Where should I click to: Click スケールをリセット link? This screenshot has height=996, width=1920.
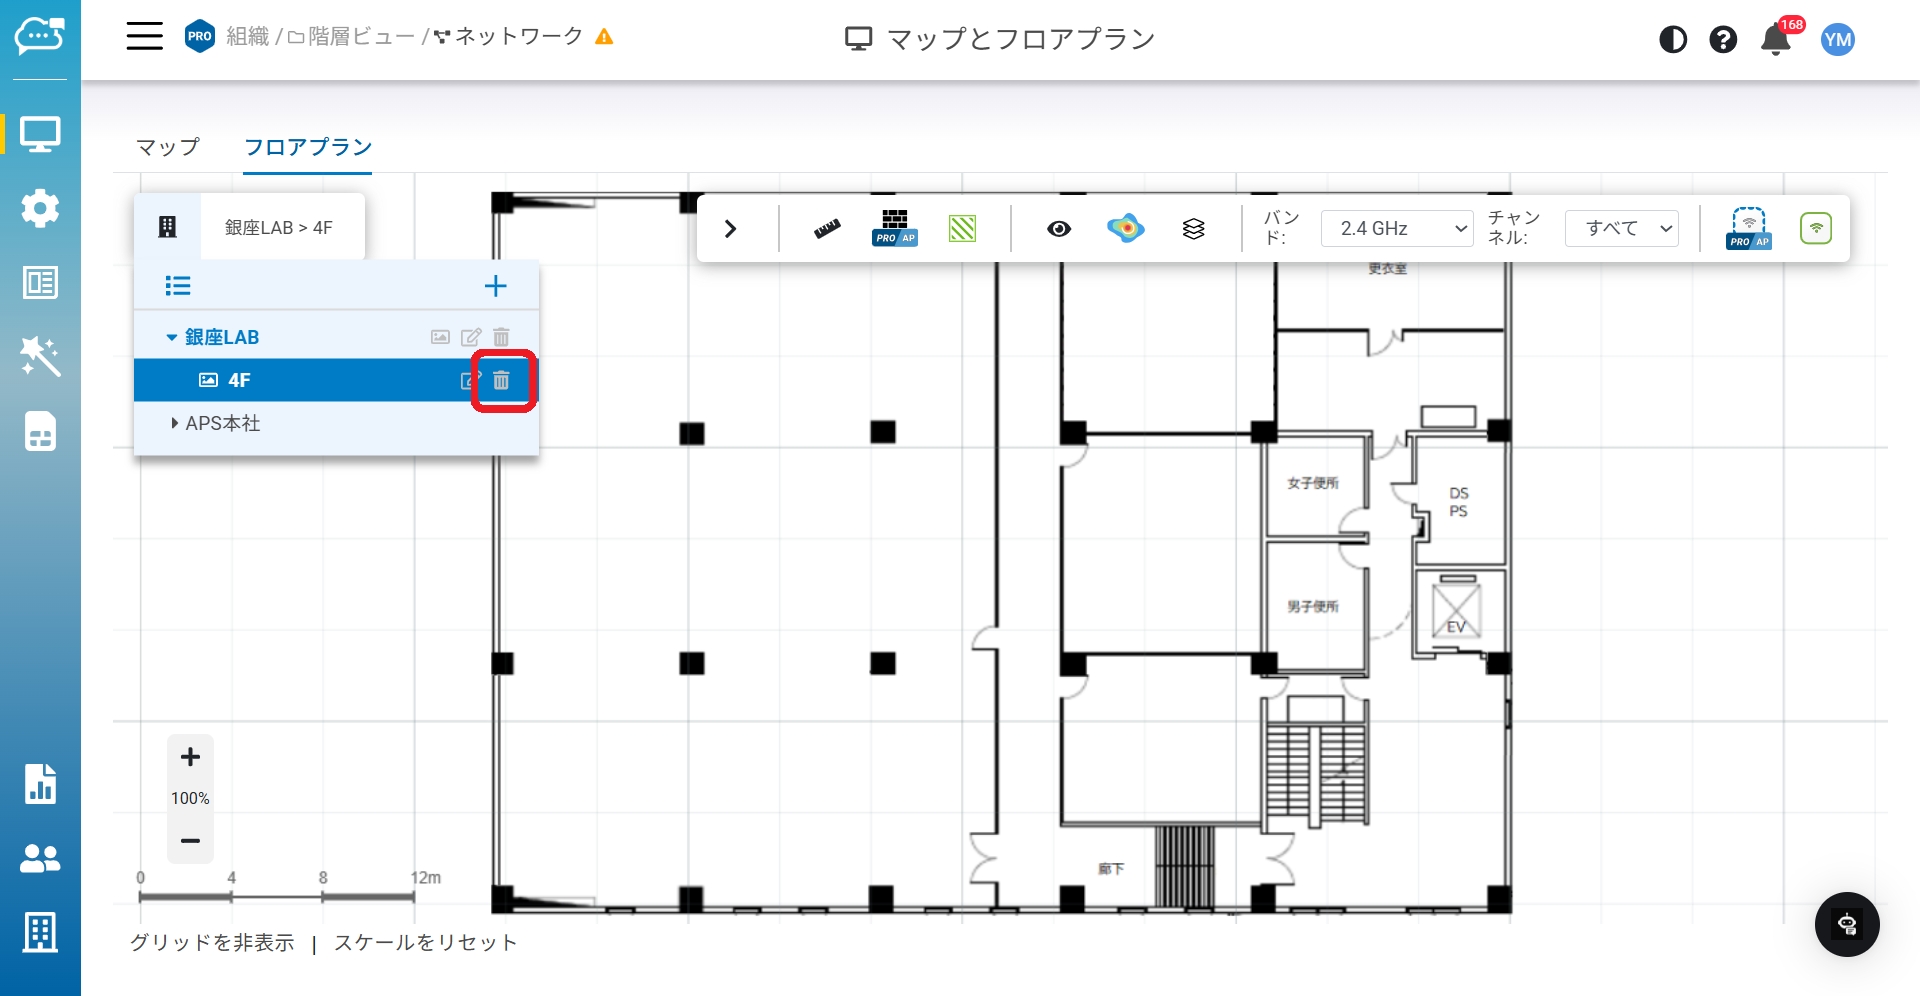(x=426, y=943)
